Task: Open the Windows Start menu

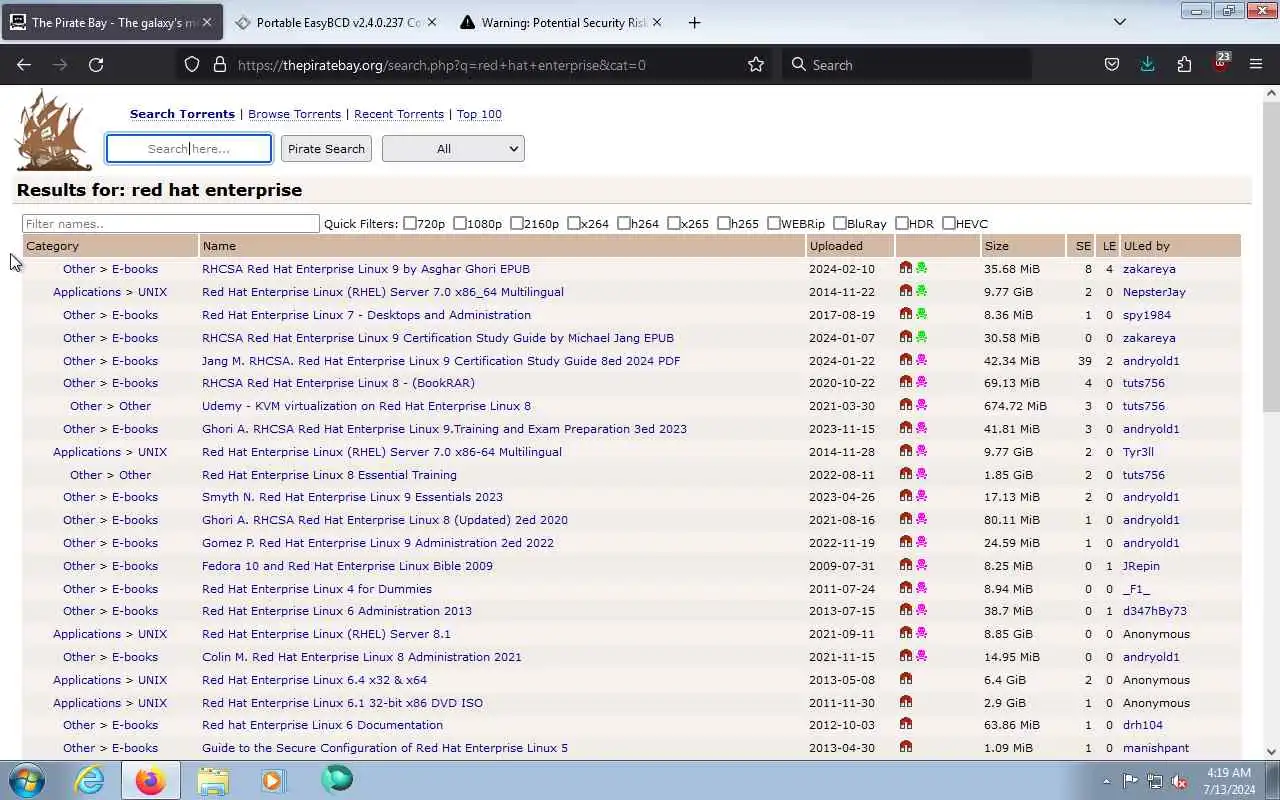Action: pos(27,780)
